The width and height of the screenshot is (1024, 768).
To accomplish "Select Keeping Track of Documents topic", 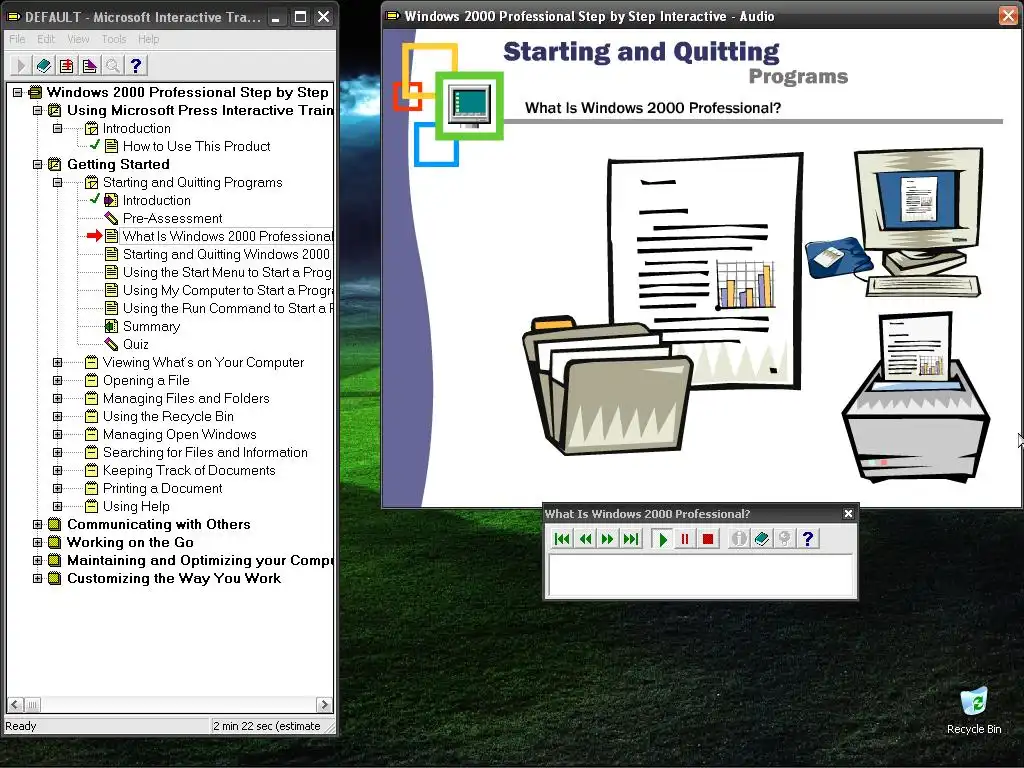I will click(189, 470).
